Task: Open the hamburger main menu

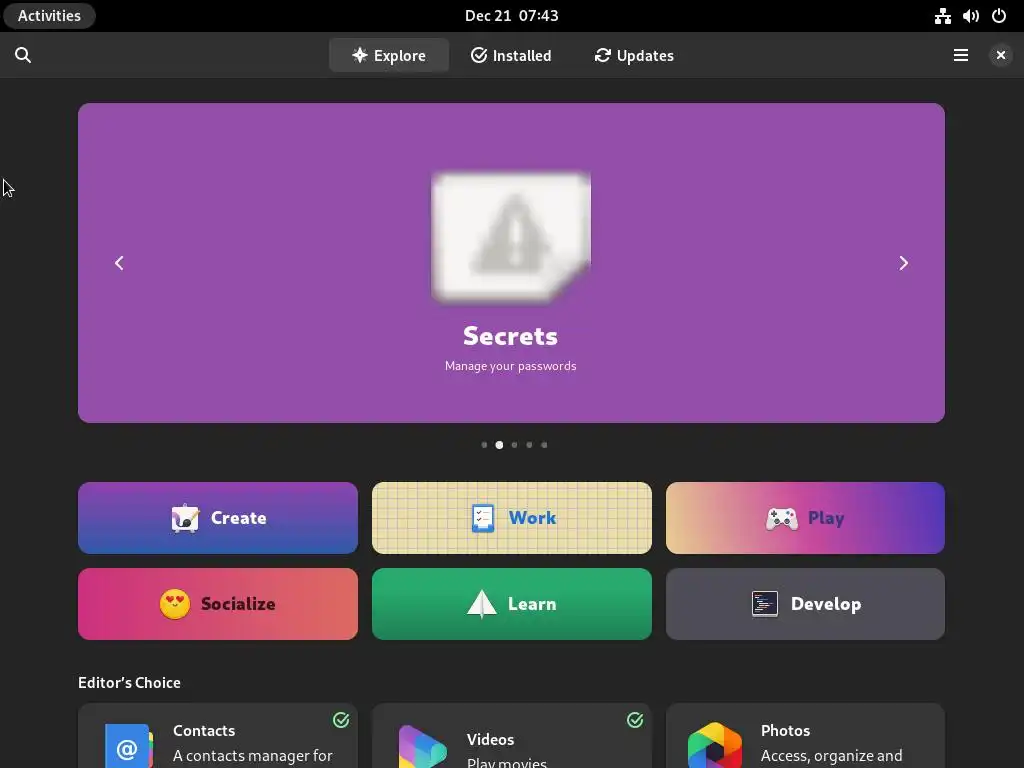Action: [x=961, y=56]
